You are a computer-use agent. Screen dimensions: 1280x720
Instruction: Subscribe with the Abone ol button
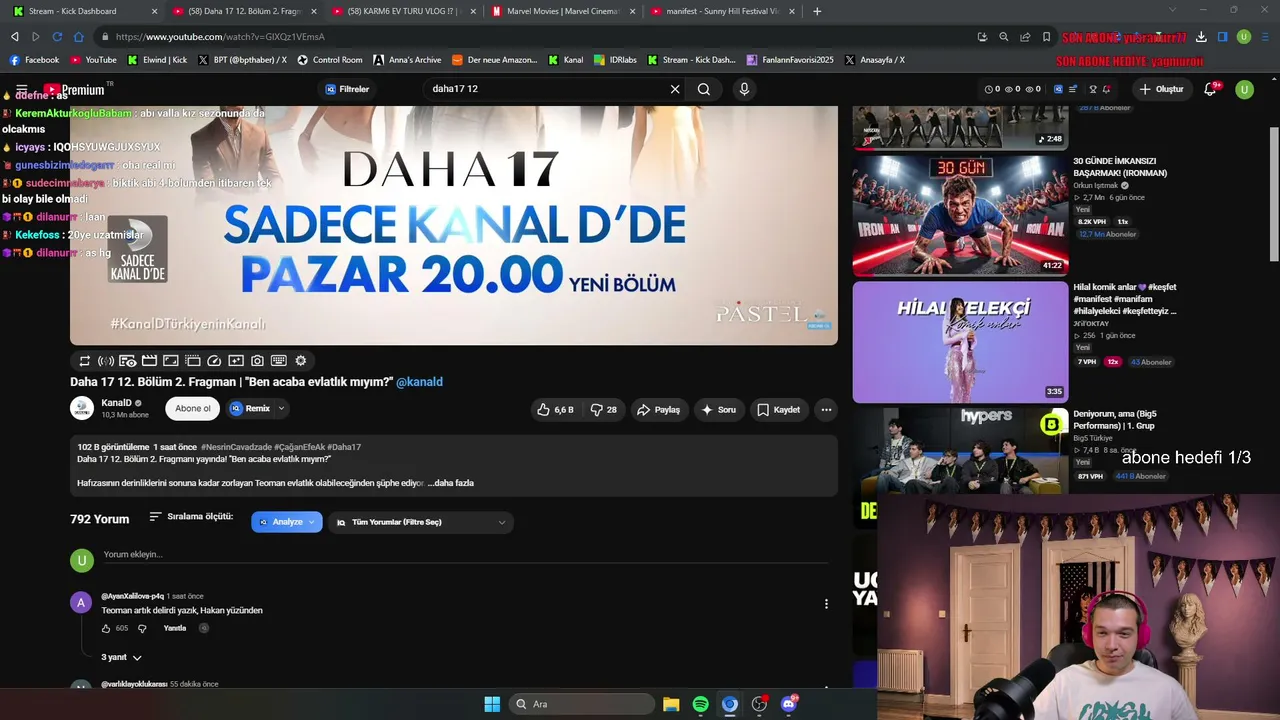point(193,408)
